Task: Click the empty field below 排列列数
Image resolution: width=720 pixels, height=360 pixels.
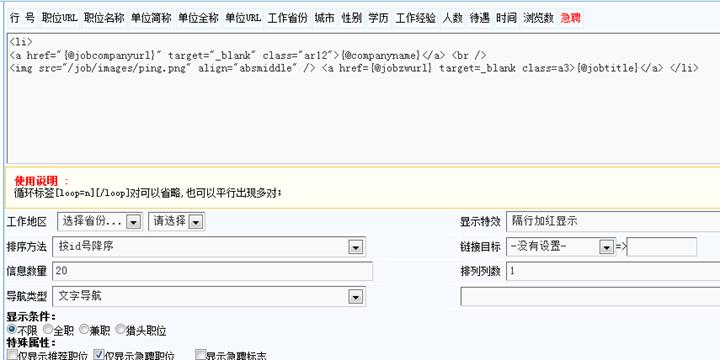Action: (590, 296)
